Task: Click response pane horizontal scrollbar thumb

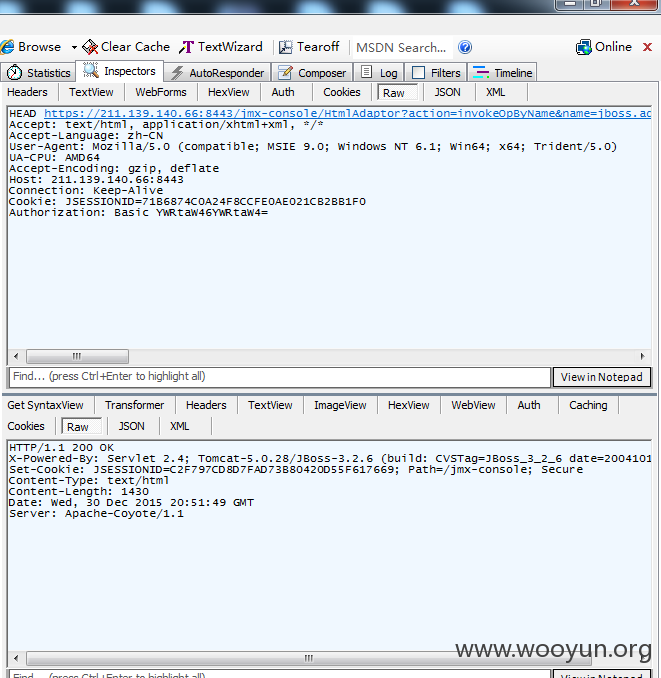Action: tap(308, 659)
